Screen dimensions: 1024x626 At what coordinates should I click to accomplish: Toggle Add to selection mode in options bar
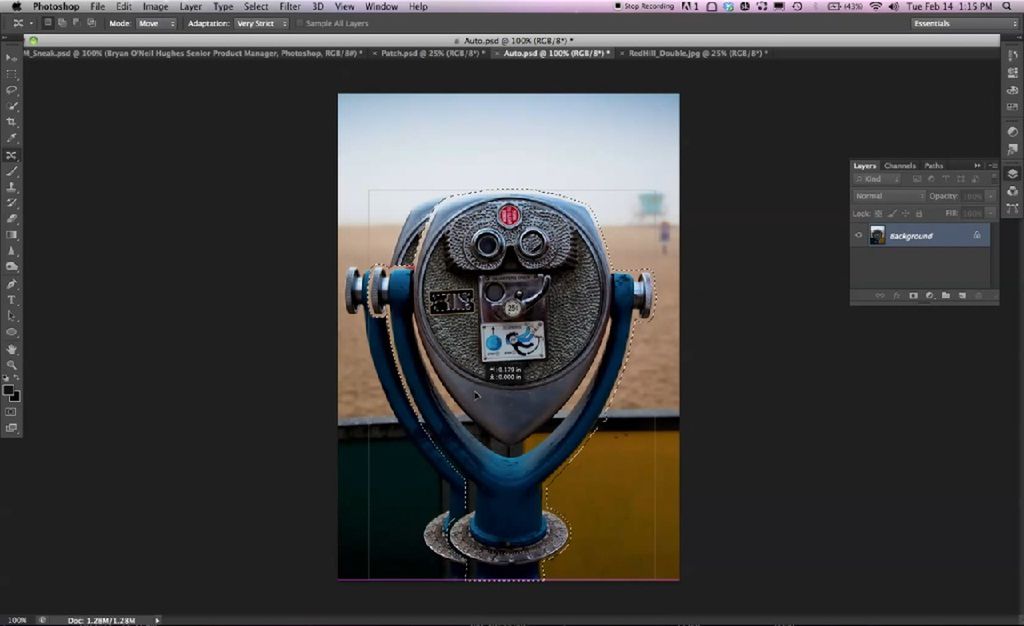coord(62,23)
